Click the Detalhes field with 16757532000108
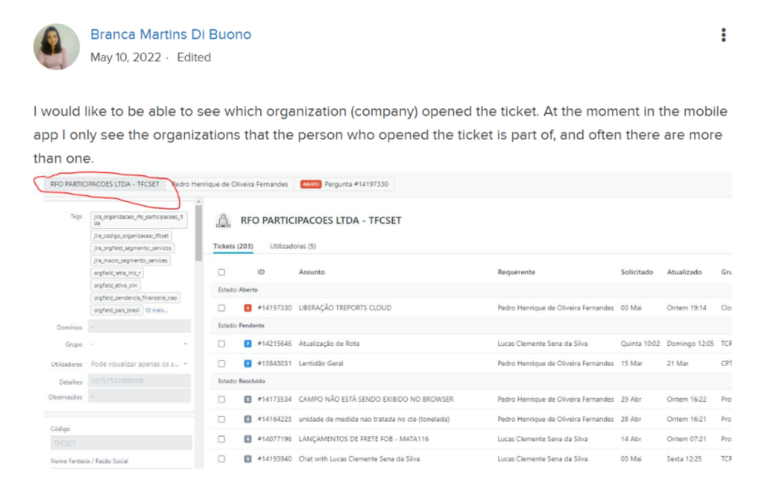The image size is (773, 486). [140, 381]
